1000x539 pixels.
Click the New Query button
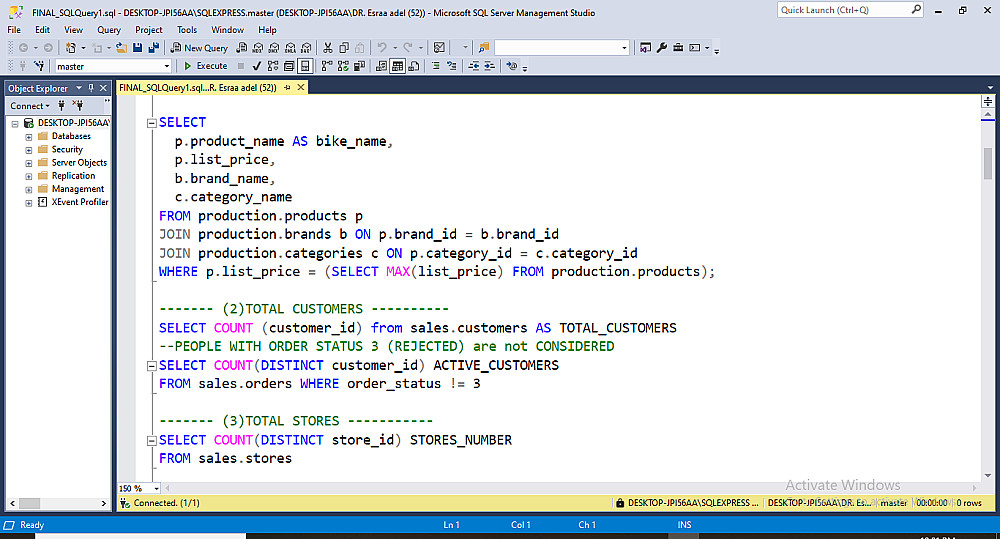click(199, 48)
